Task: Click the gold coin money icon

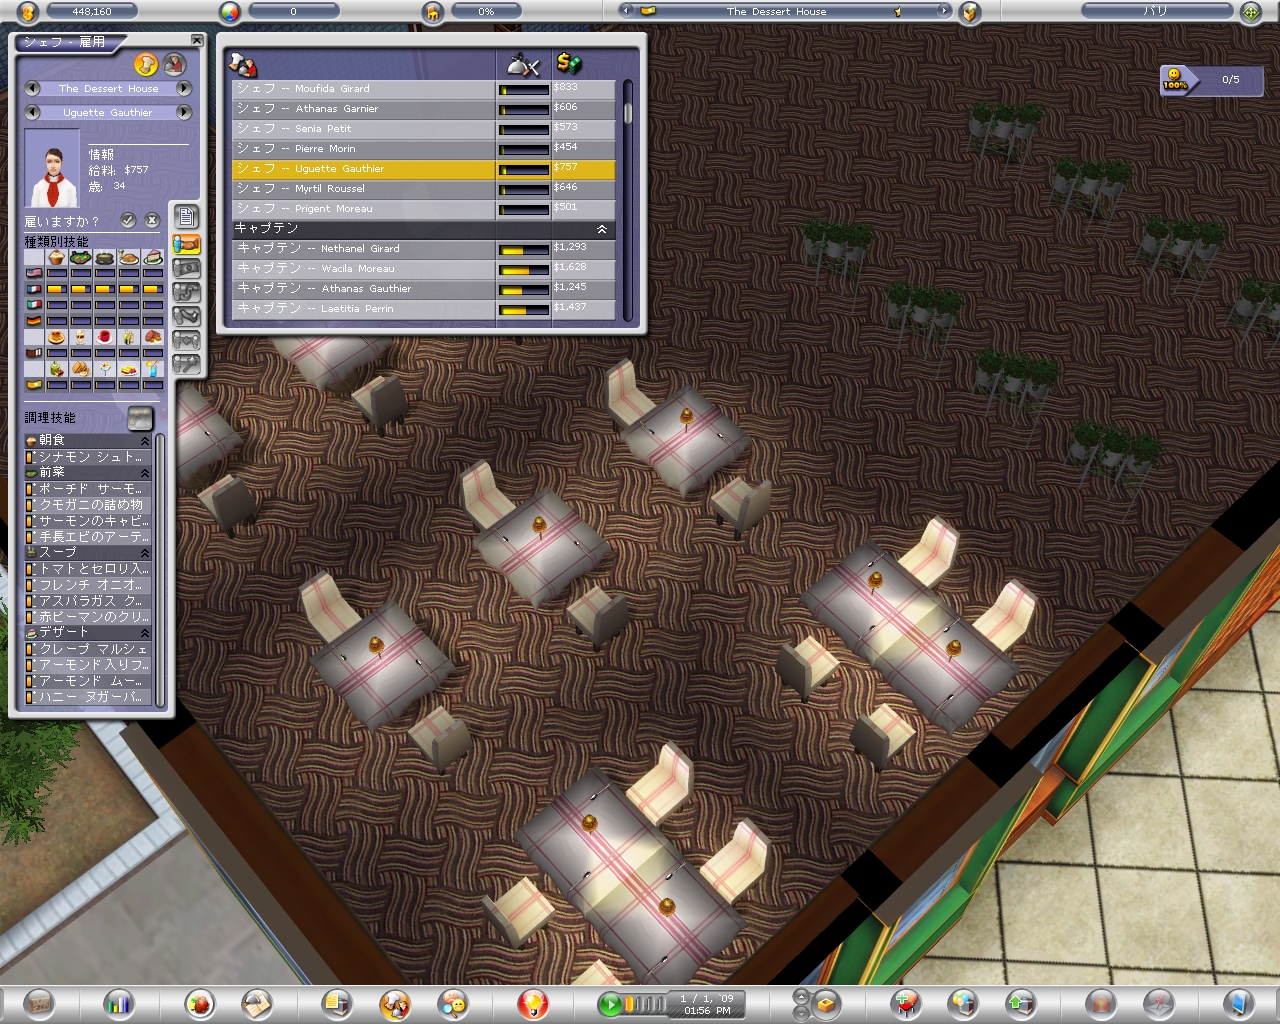Action: coord(29,12)
